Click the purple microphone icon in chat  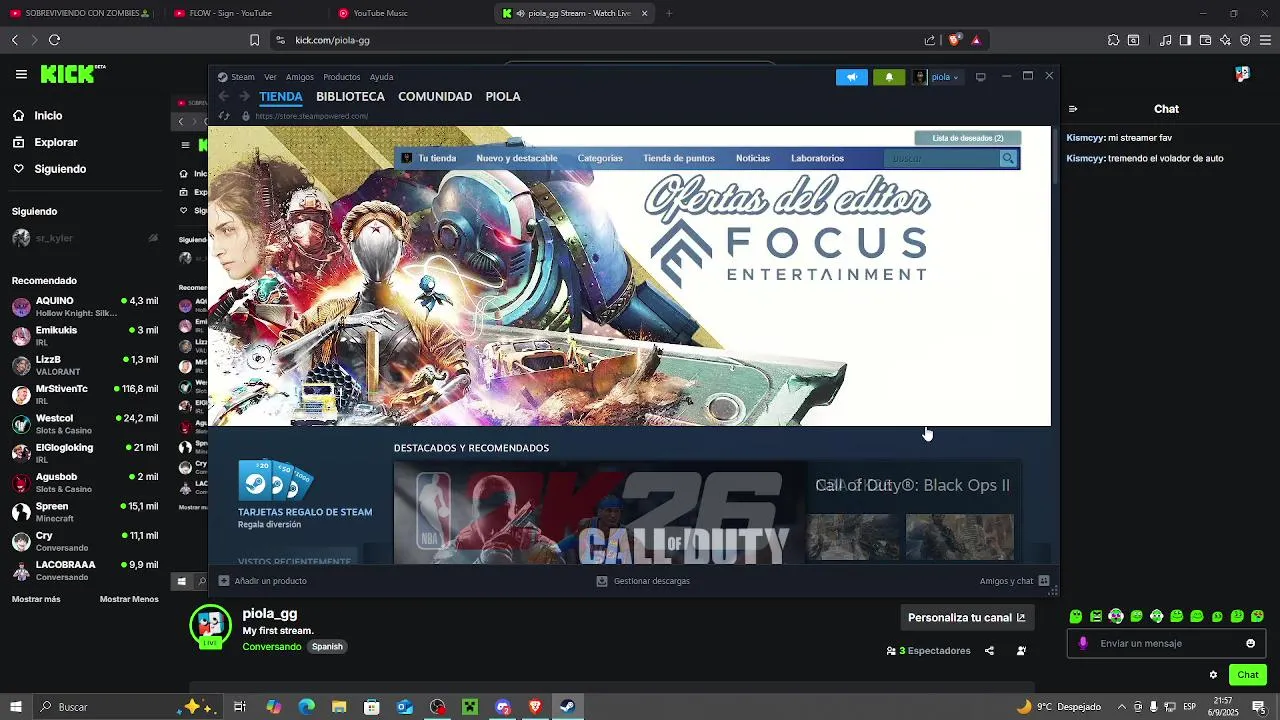[1083, 643]
